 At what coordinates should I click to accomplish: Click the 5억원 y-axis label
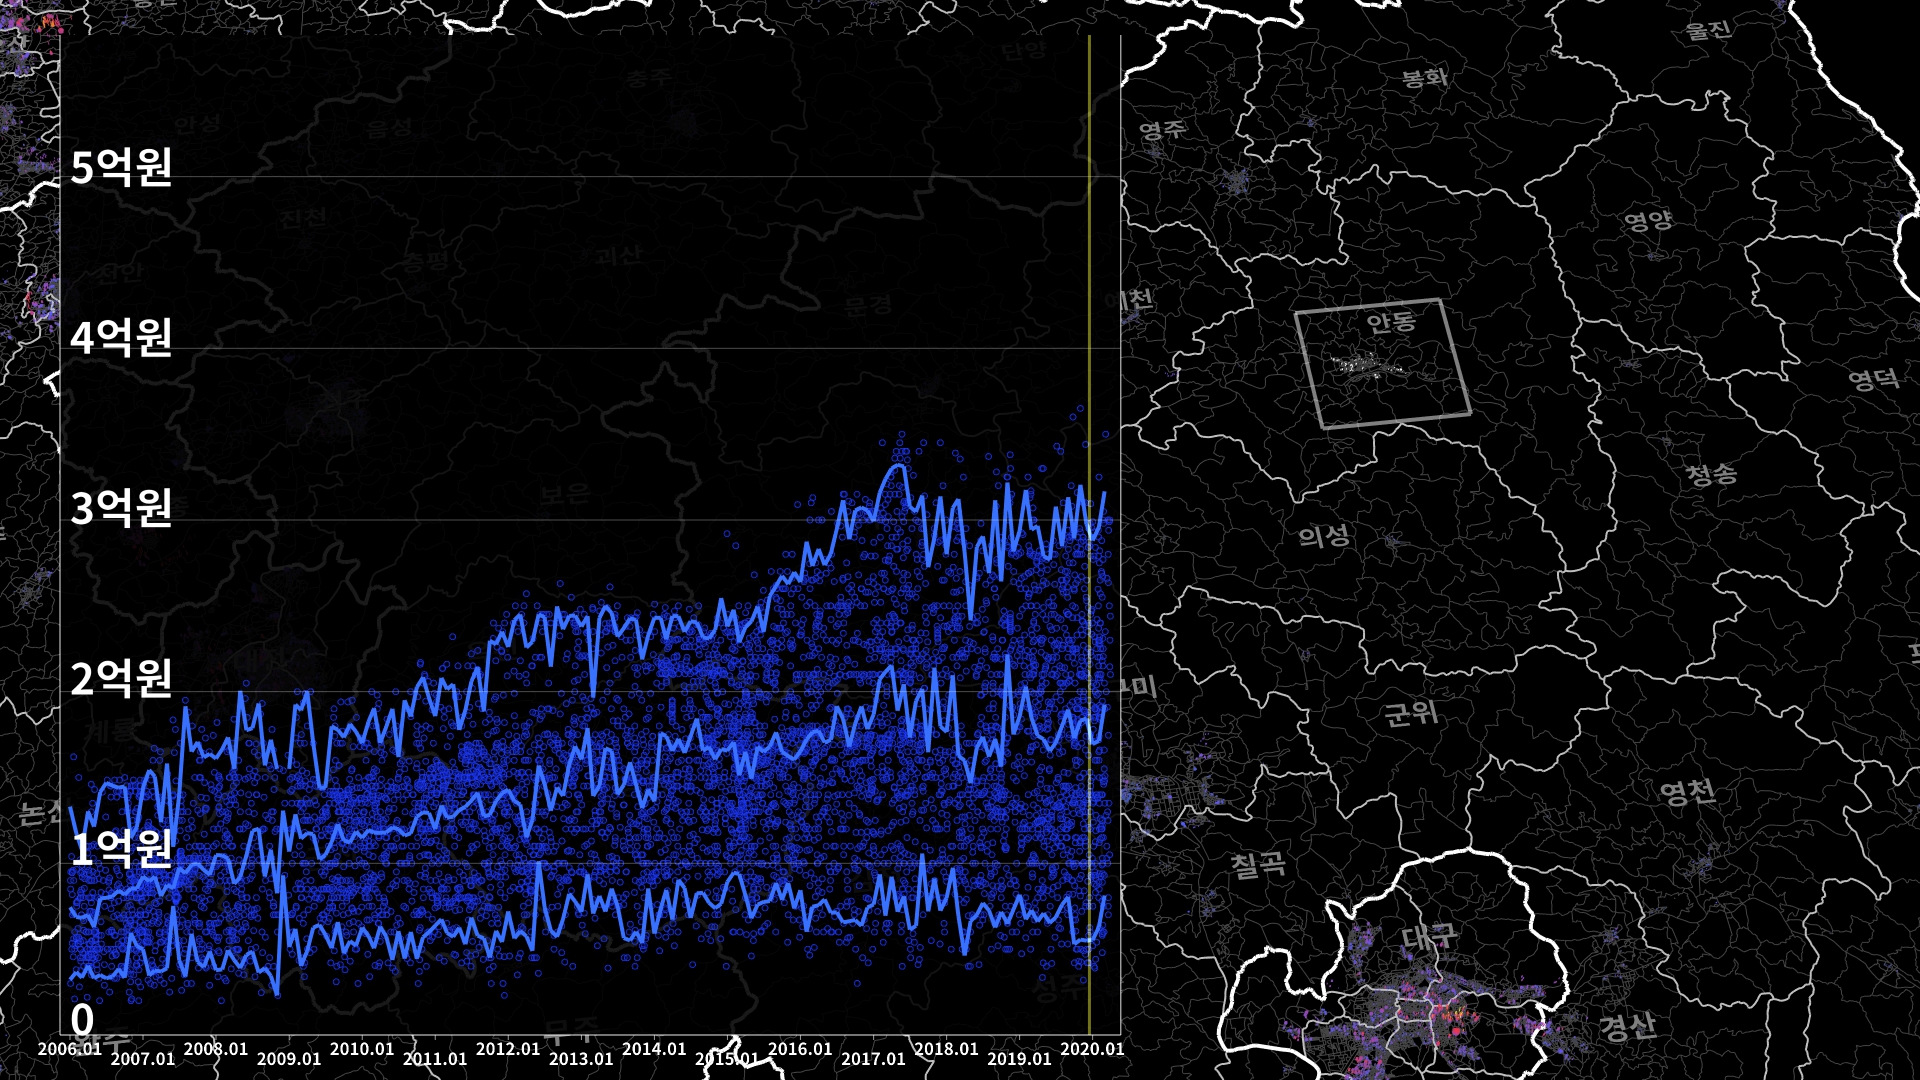pos(121,166)
